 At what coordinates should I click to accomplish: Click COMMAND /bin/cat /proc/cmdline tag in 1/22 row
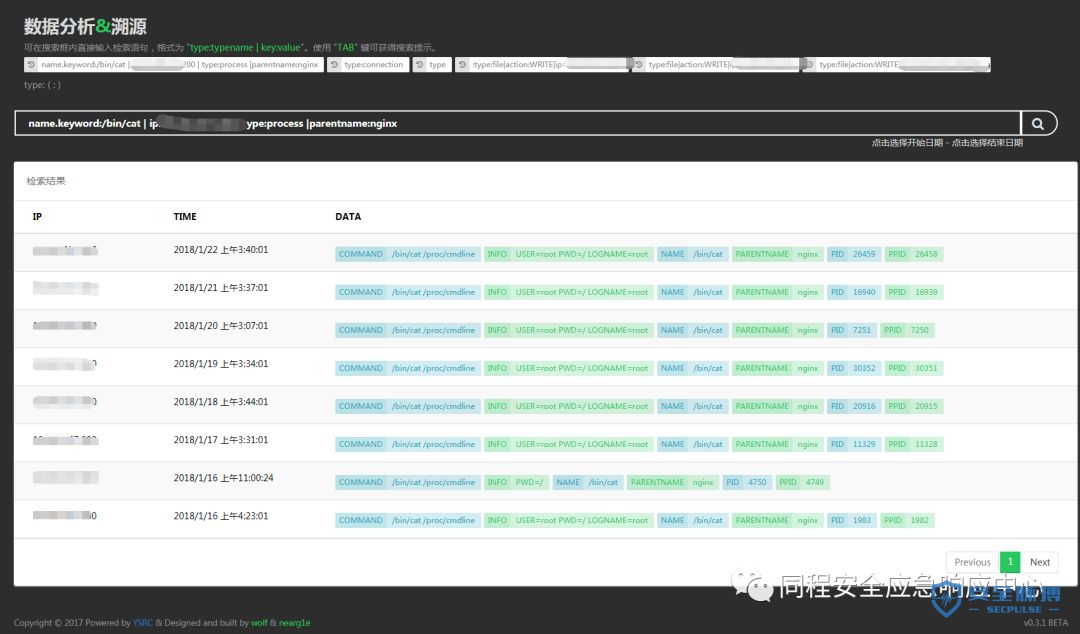407,254
